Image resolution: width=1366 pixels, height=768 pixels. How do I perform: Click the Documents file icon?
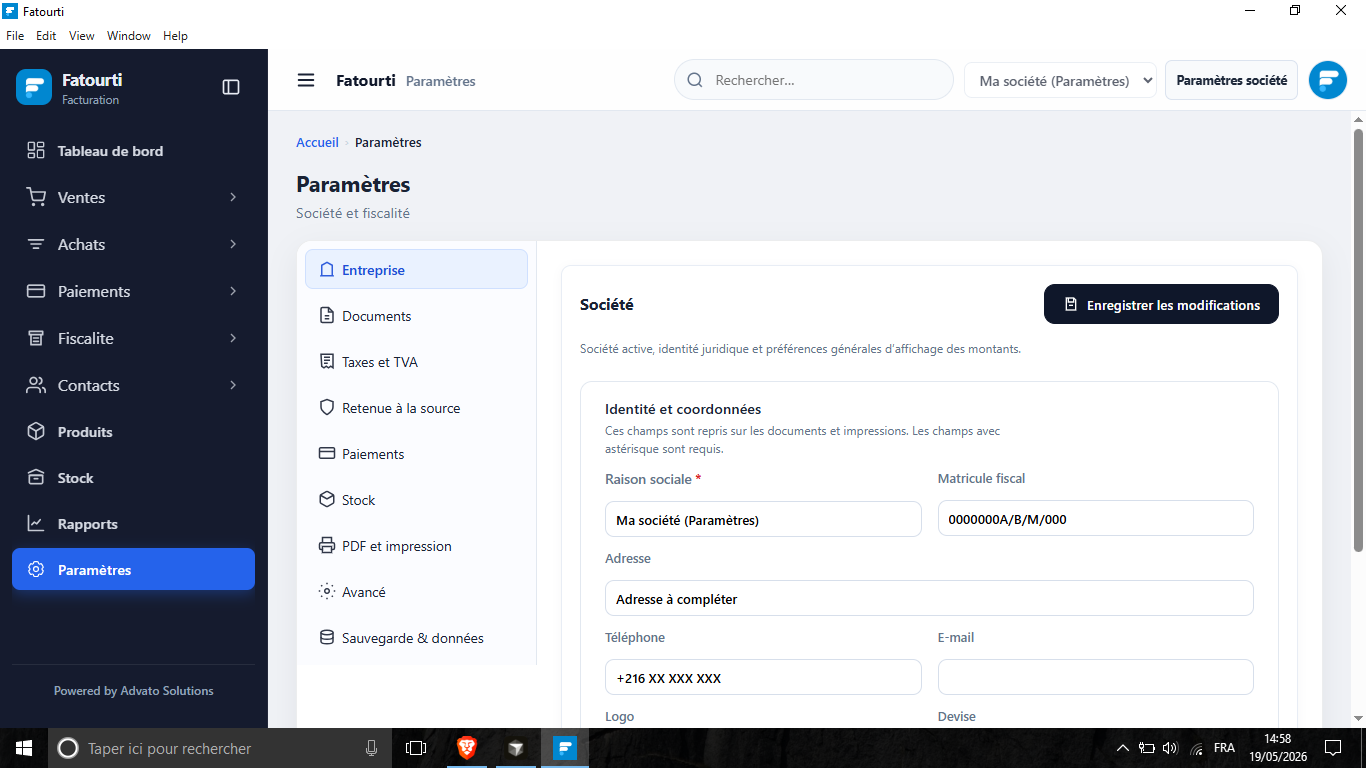click(x=326, y=316)
